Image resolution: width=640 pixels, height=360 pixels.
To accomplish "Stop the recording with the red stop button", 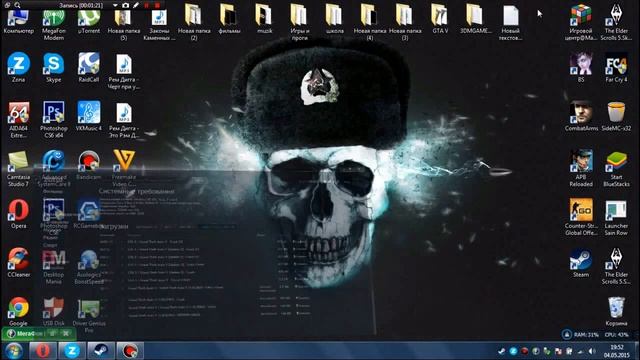I will [x=158, y=5].
